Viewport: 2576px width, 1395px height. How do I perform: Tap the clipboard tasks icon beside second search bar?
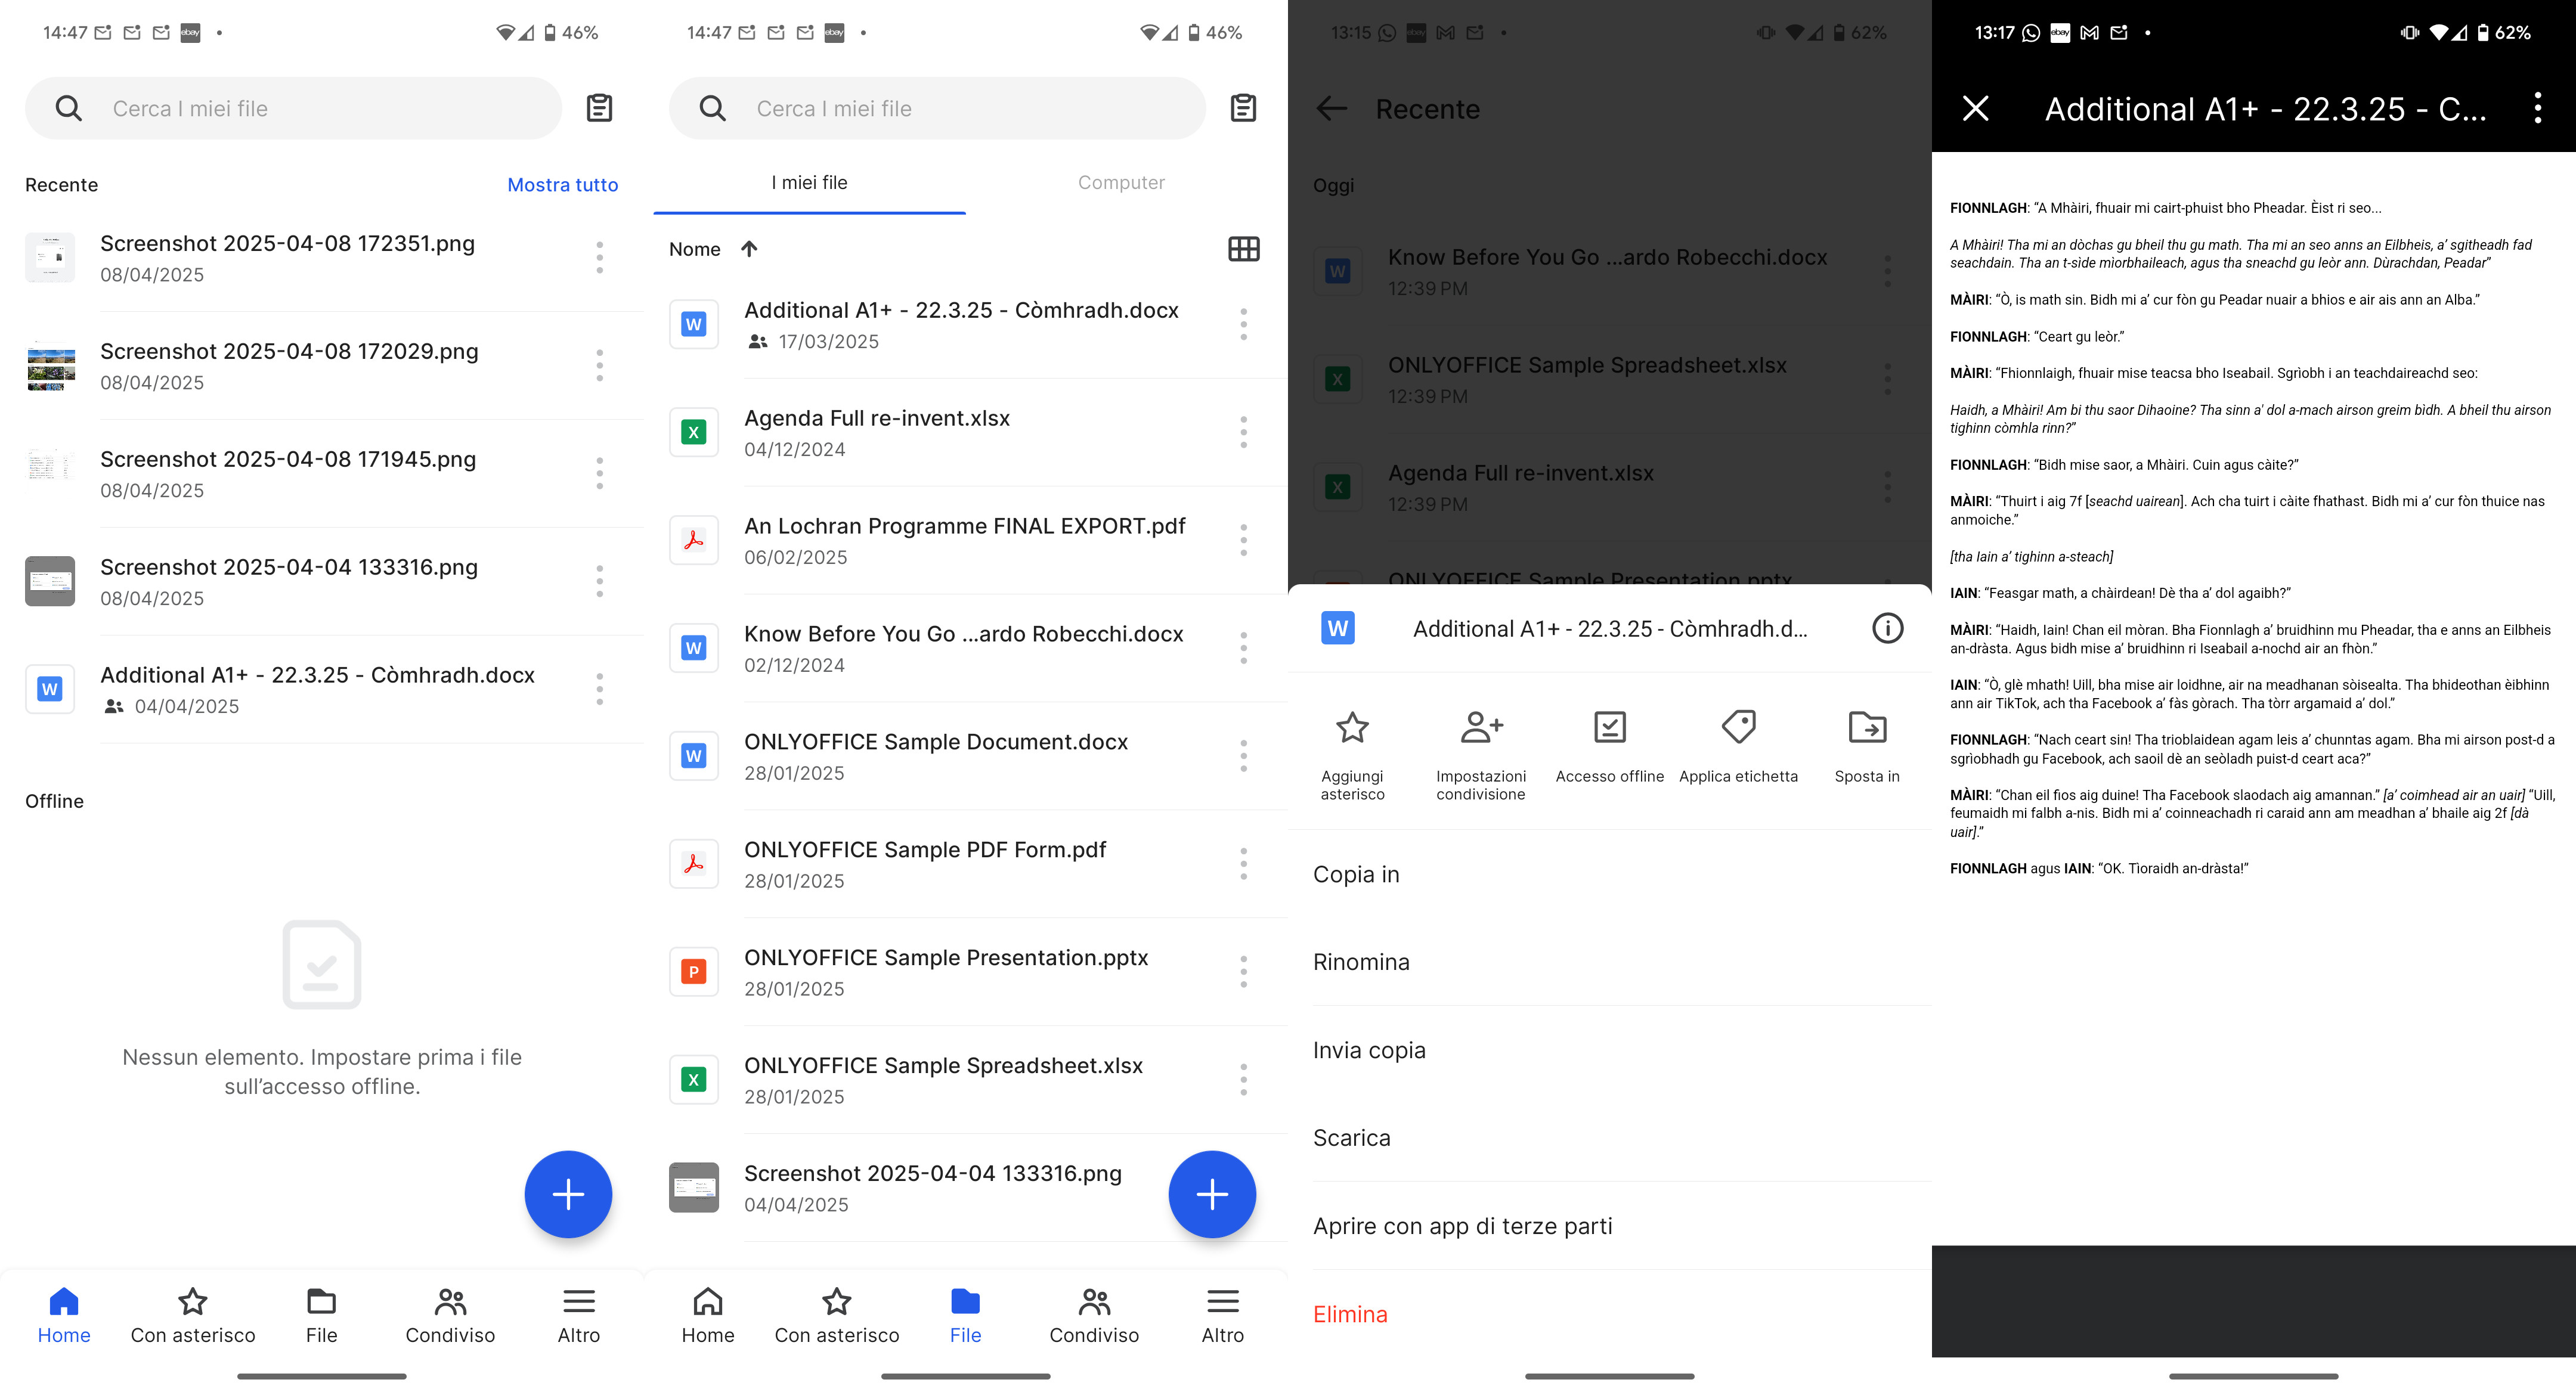click(x=1243, y=108)
